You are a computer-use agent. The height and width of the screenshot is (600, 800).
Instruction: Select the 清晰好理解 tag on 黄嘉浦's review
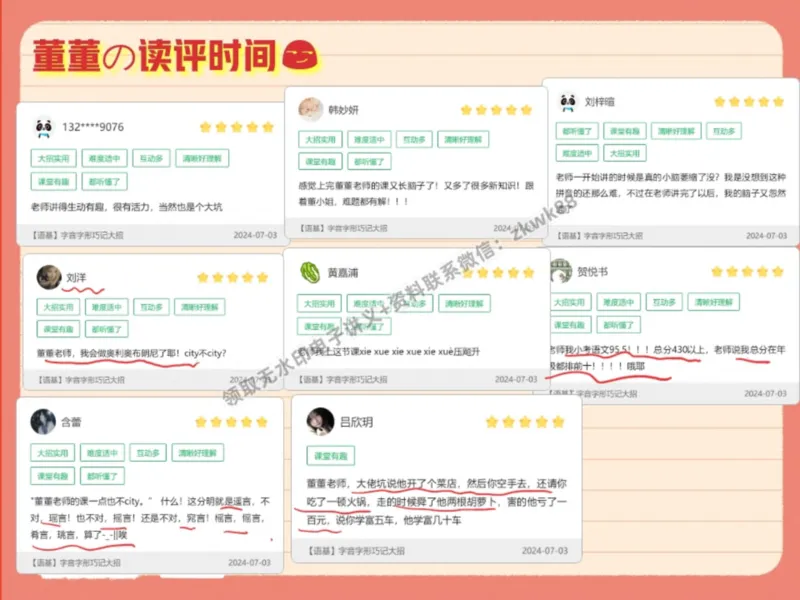(x=464, y=304)
